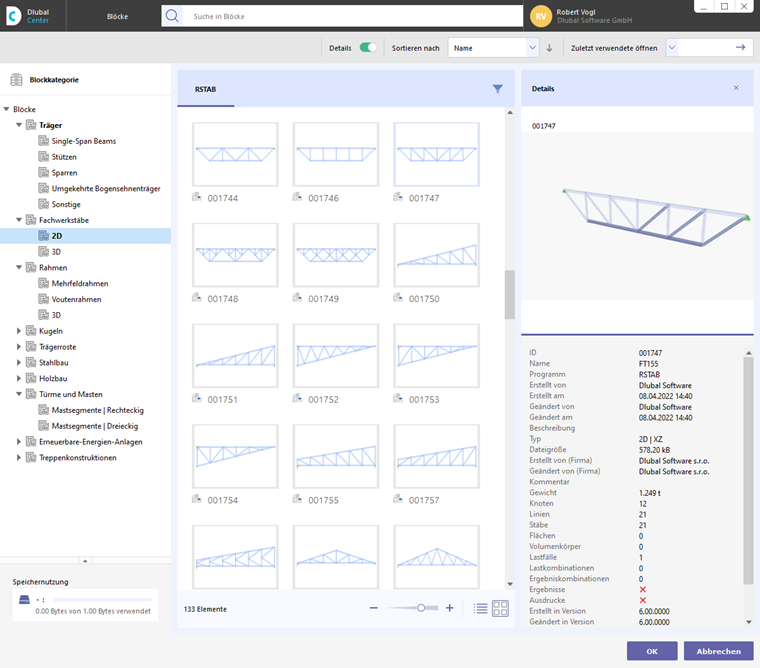This screenshot has width=760, height=668.
Task: Select Umgekehrte Bogensehnenträger category
Action: click(106, 189)
